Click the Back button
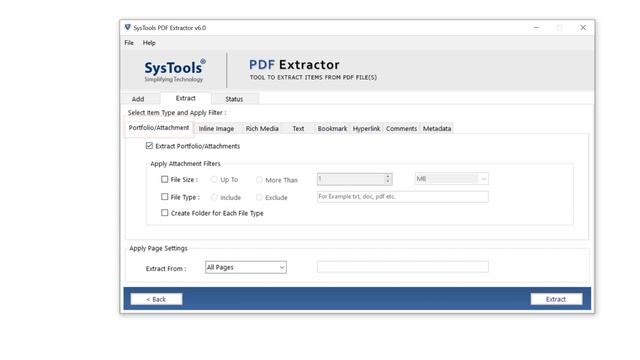Screen dimensions: 640x360 pos(156,299)
